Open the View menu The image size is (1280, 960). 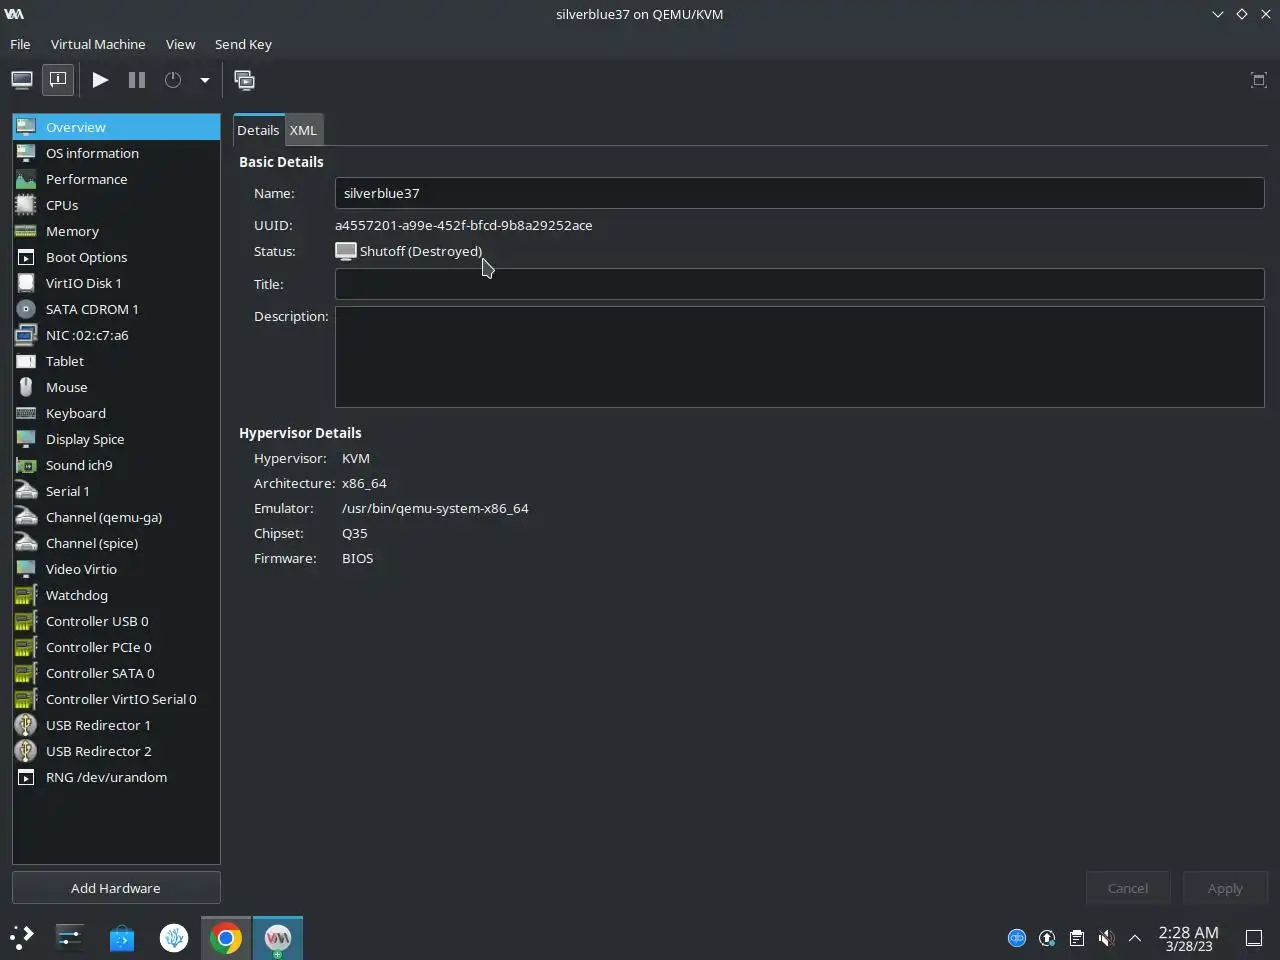pyautogui.click(x=180, y=44)
